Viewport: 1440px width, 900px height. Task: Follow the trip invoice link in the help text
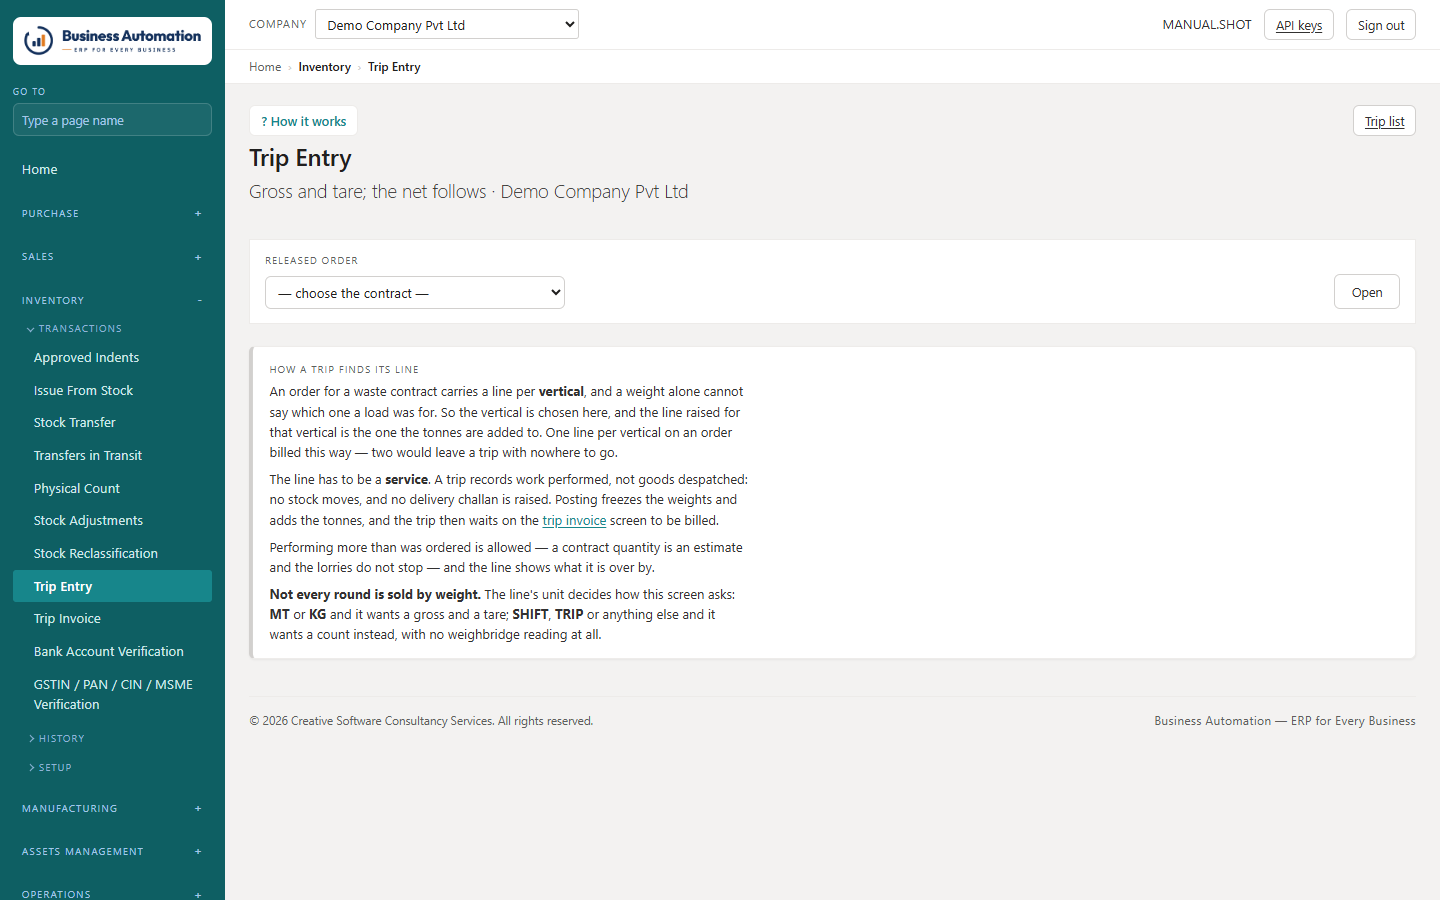click(574, 520)
